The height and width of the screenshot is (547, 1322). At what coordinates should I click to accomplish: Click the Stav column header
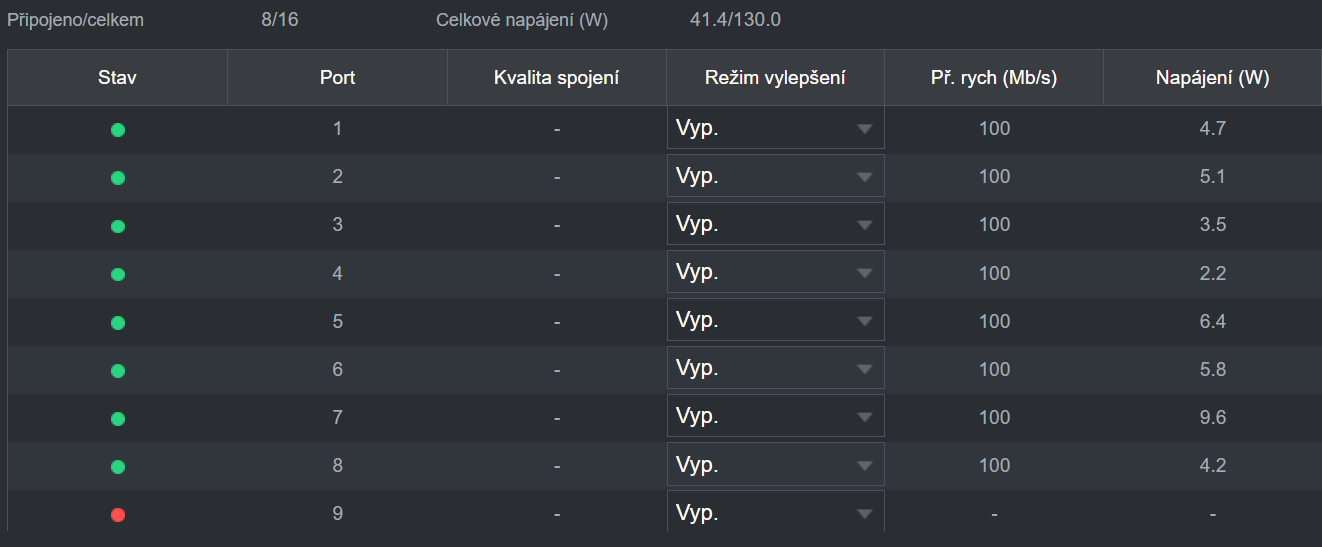pyautogui.click(x=118, y=78)
